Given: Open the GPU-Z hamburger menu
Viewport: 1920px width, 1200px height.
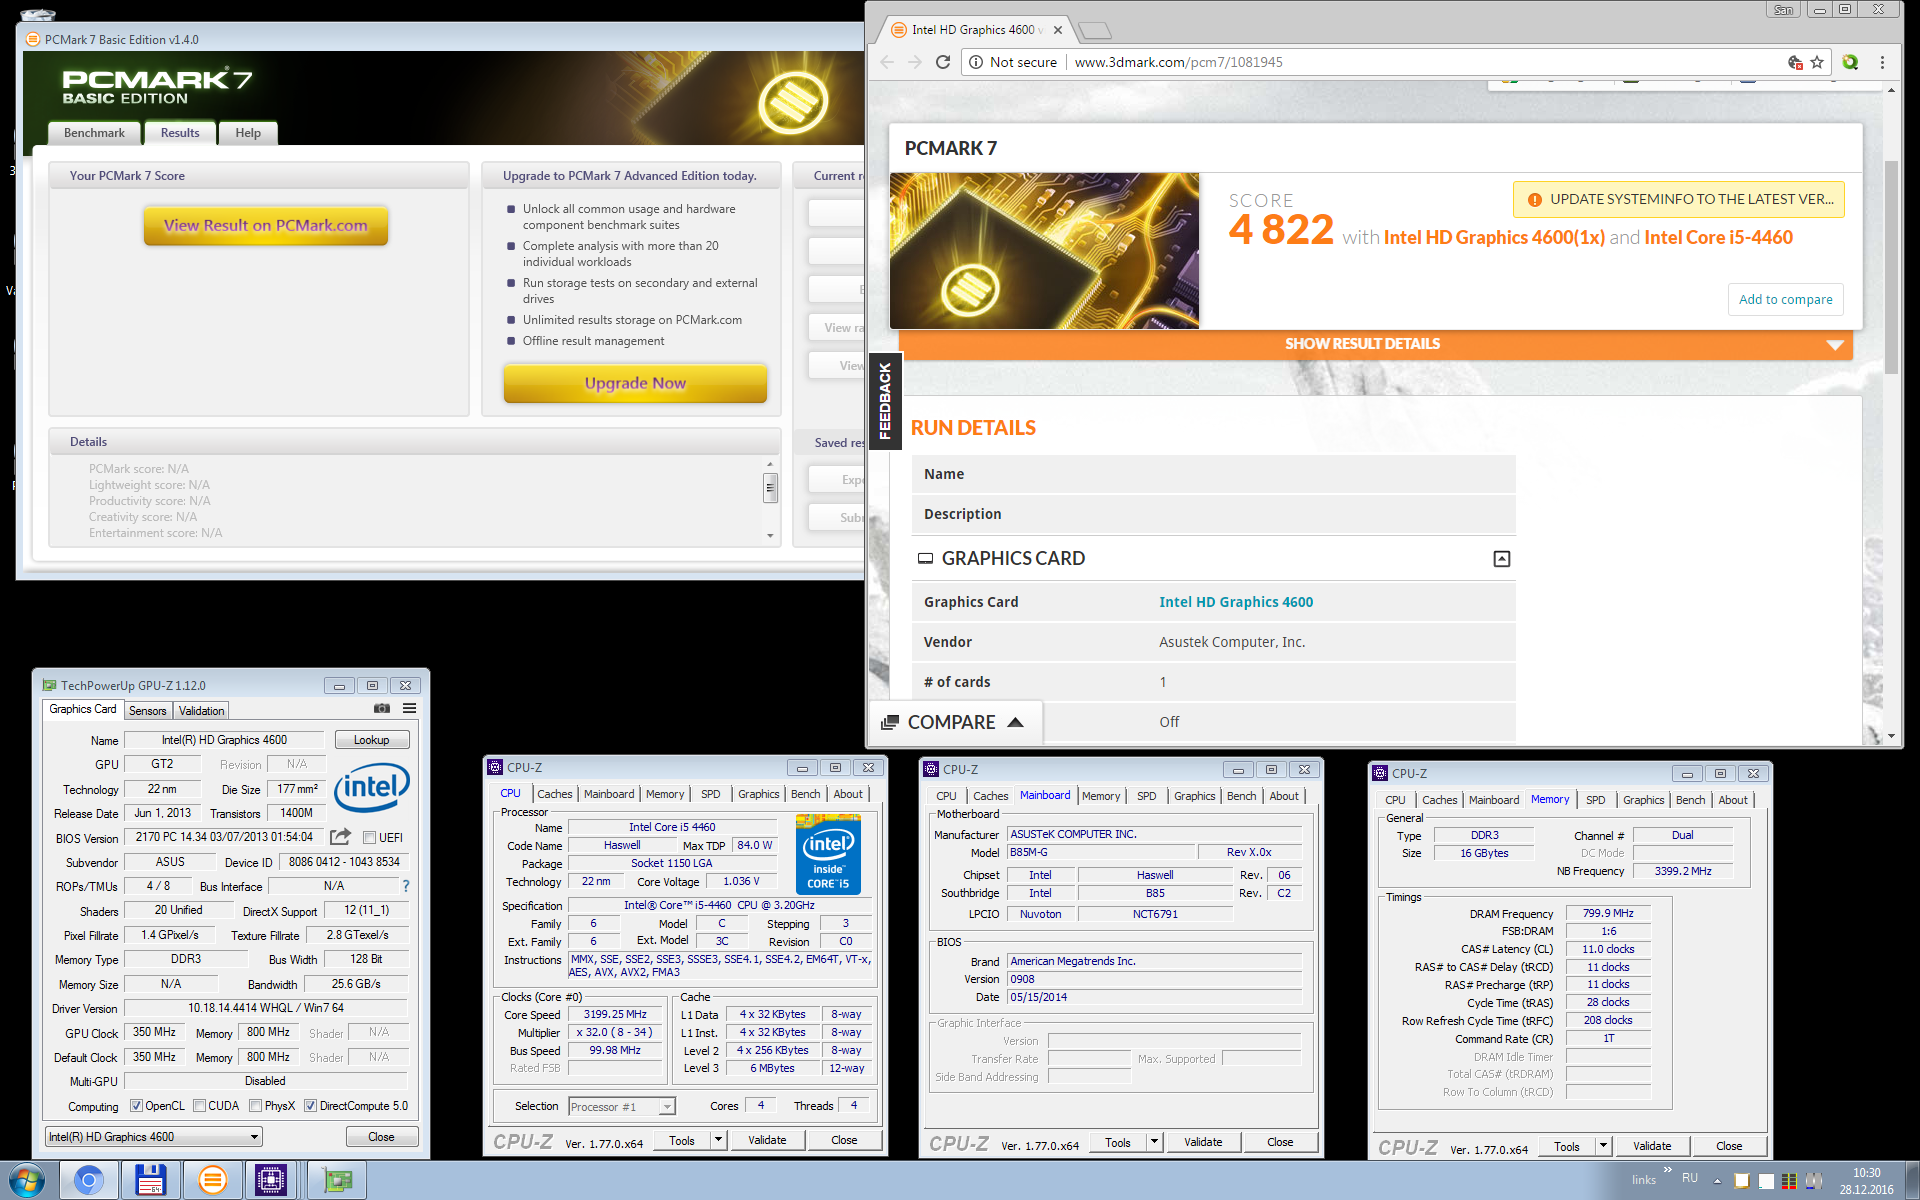Looking at the screenshot, I should click(409, 708).
